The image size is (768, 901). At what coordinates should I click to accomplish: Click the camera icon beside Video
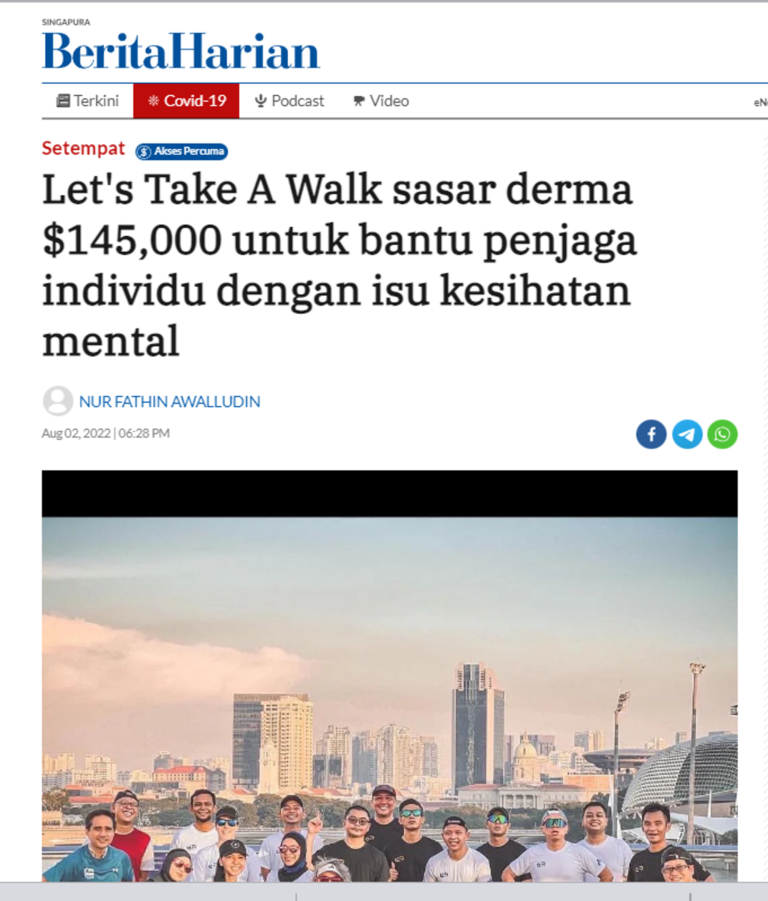[x=359, y=101]
